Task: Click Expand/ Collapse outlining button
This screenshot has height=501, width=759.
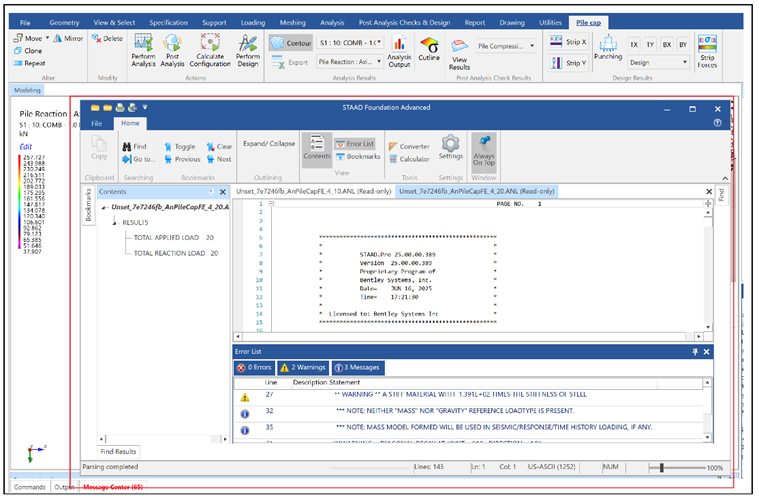Action: (x=269, y=144)
